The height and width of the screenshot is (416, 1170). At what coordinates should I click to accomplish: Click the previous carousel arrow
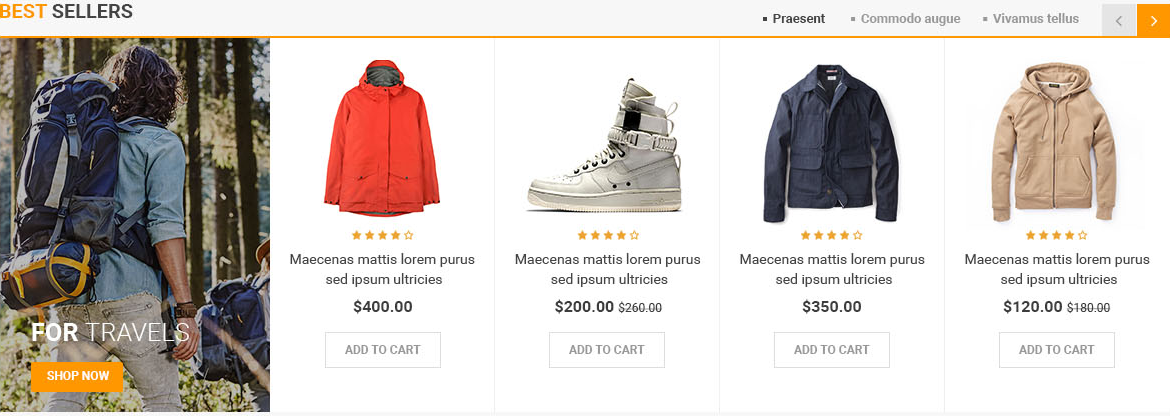point(1119,20)
